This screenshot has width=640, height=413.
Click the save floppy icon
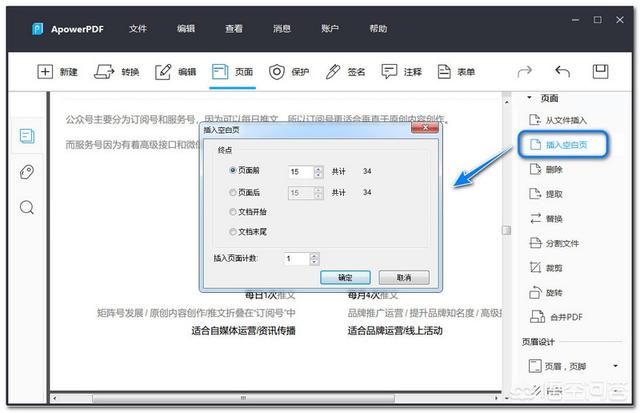click(600, 72)
